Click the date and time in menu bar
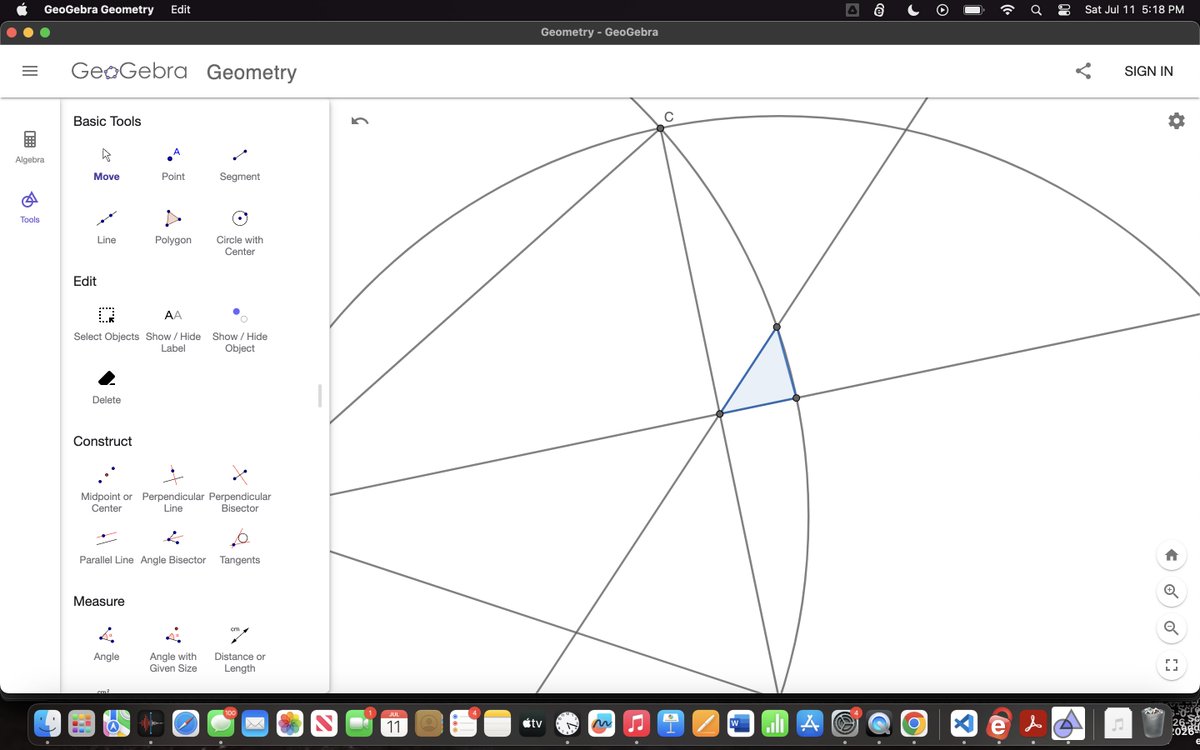1200x750 pixels. [x=1134, y=9]
